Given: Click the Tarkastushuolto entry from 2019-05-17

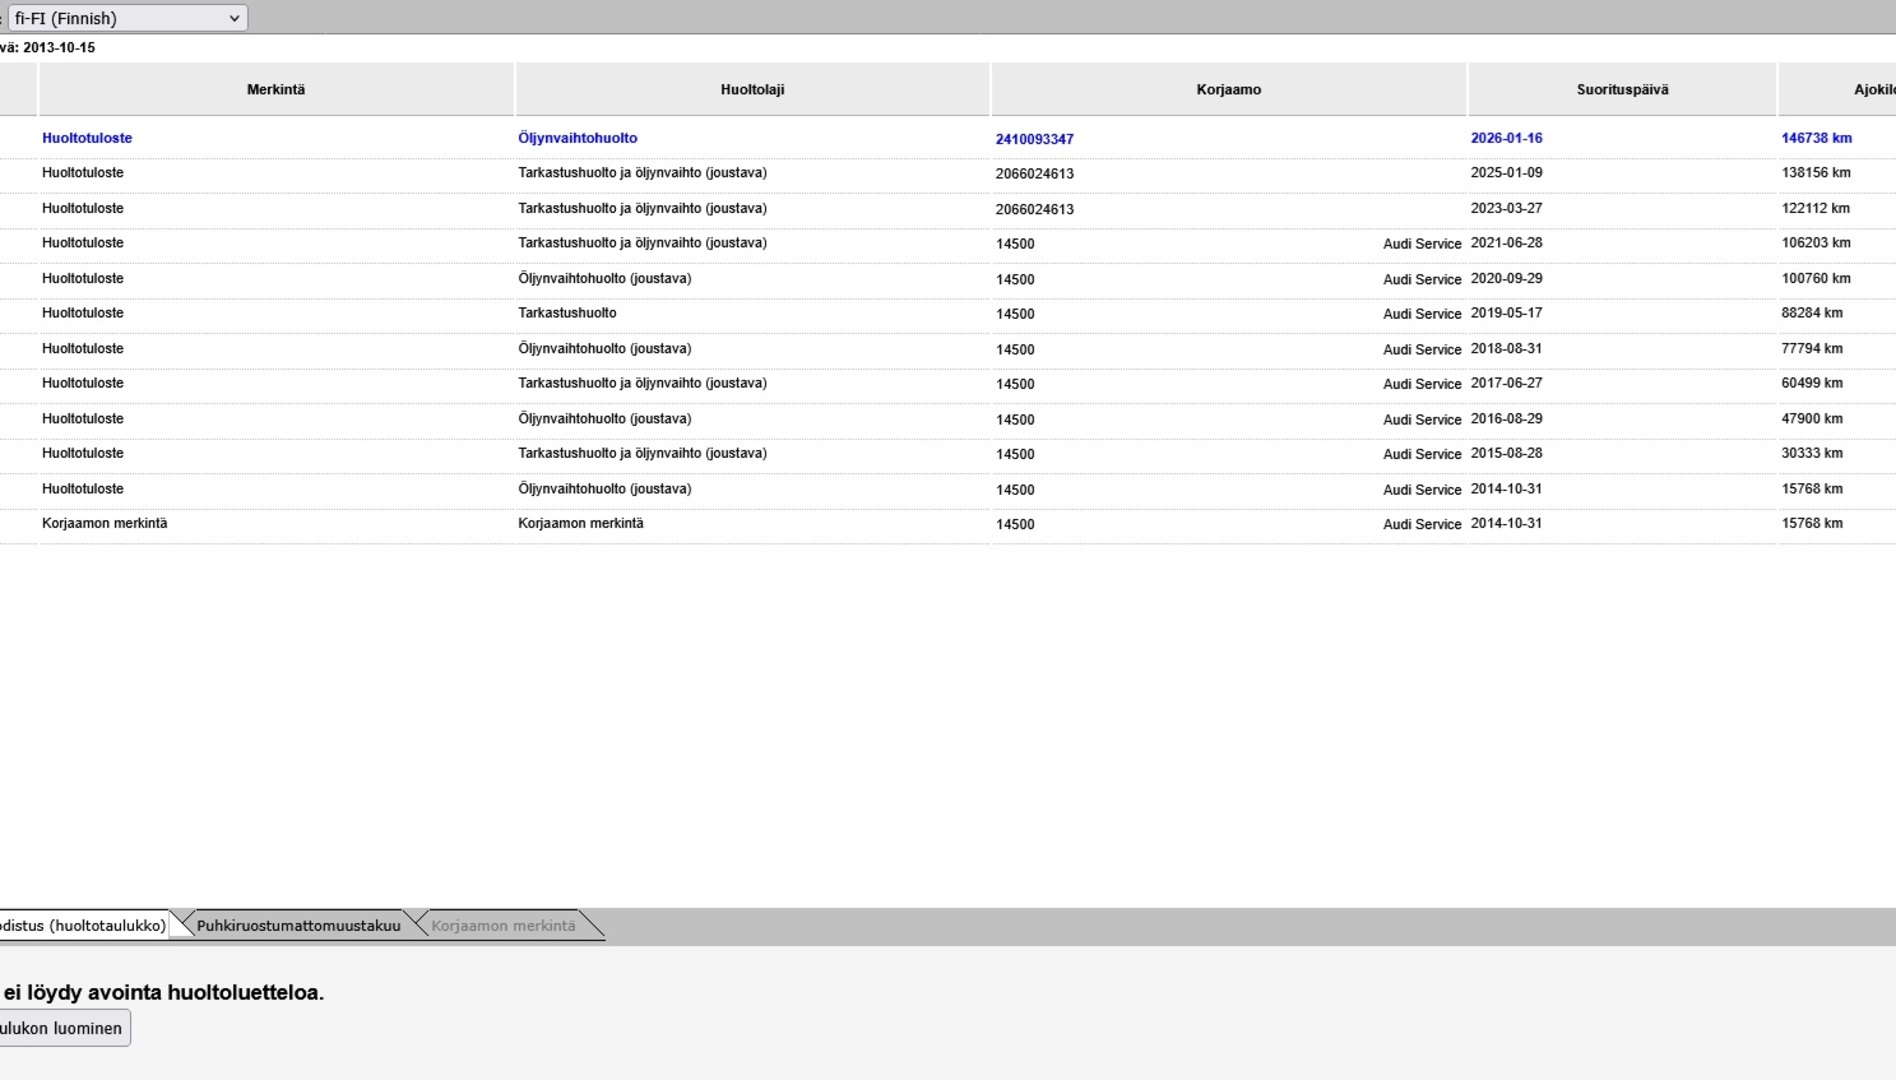Looking at the screenshot, I should (x=567, y=313).
